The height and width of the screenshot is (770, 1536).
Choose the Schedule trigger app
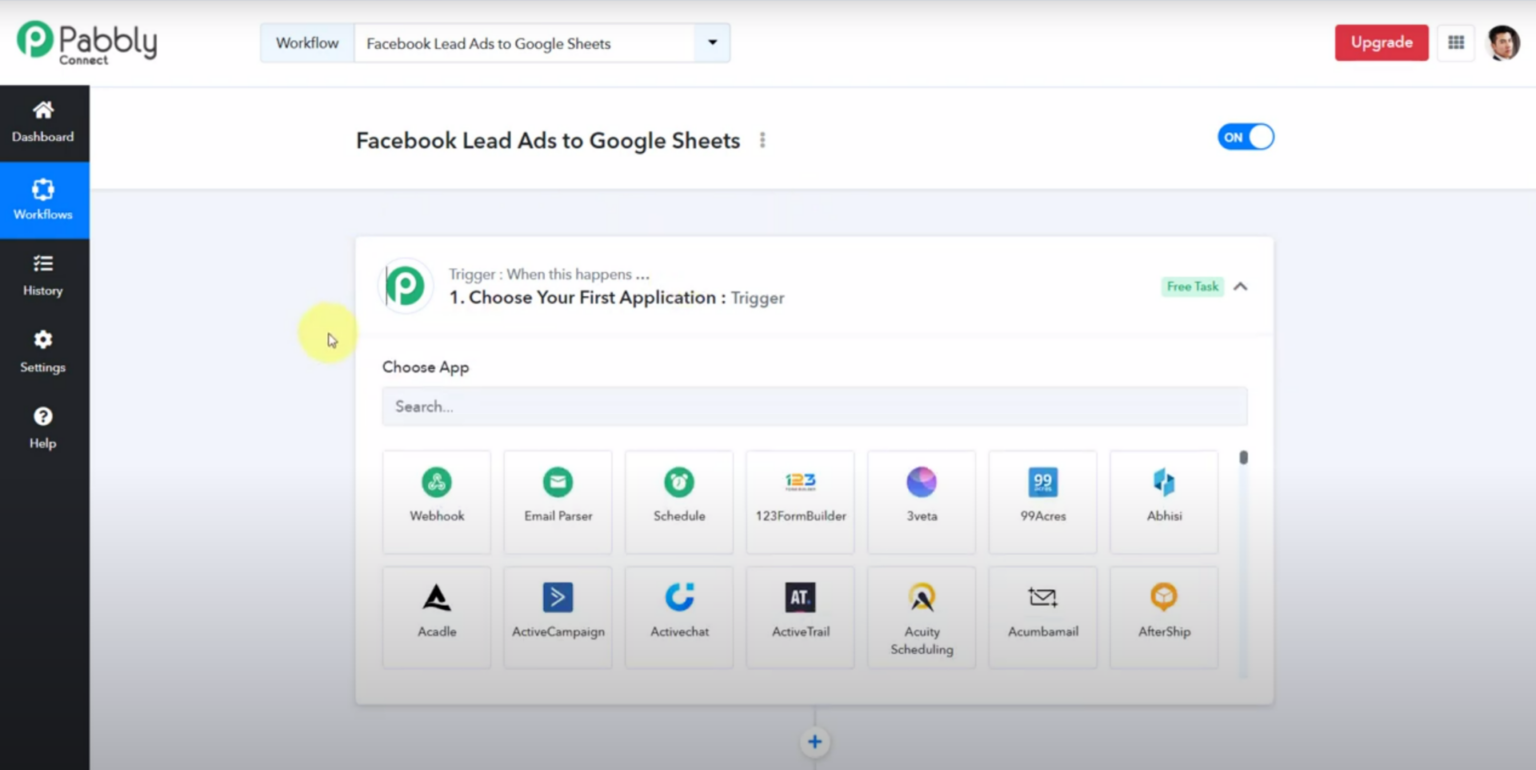coord(679,501)
